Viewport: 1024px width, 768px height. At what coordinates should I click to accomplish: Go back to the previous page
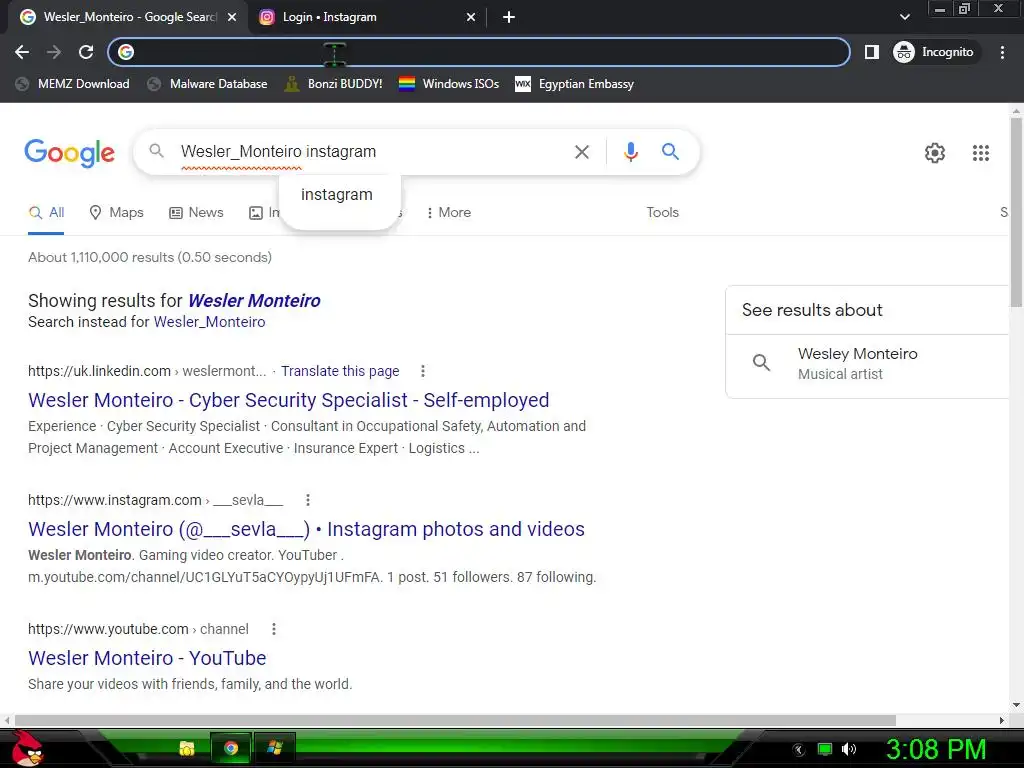tap(22, 52)
